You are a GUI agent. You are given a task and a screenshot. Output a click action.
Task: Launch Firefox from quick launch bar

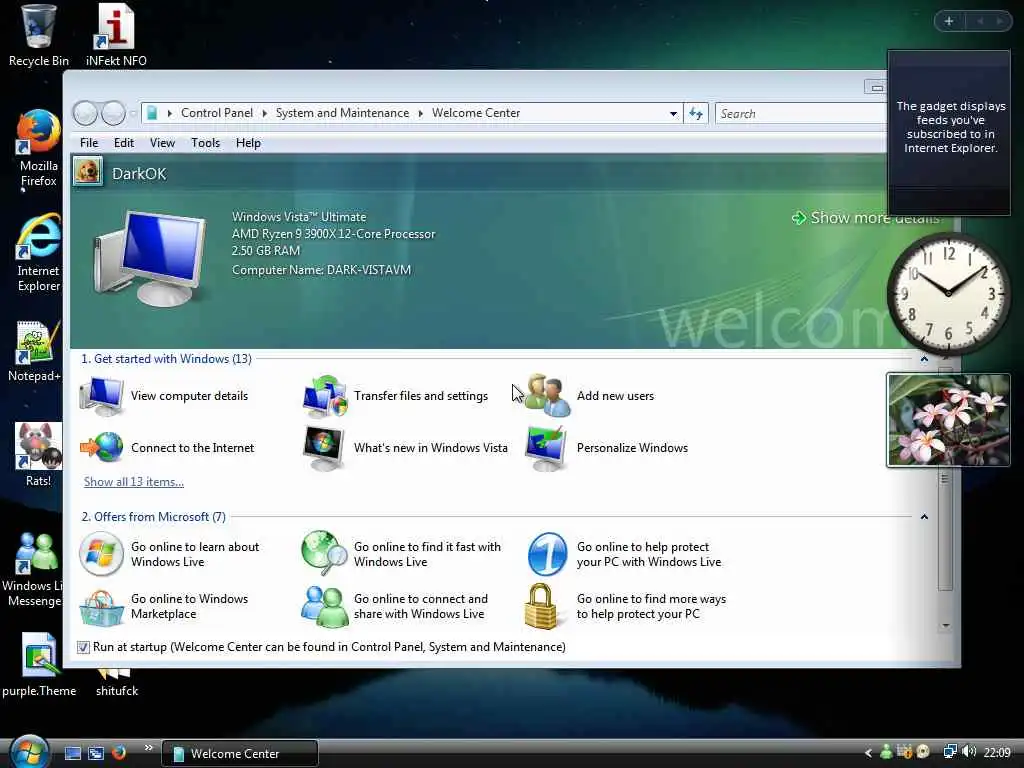coord(119,752)
